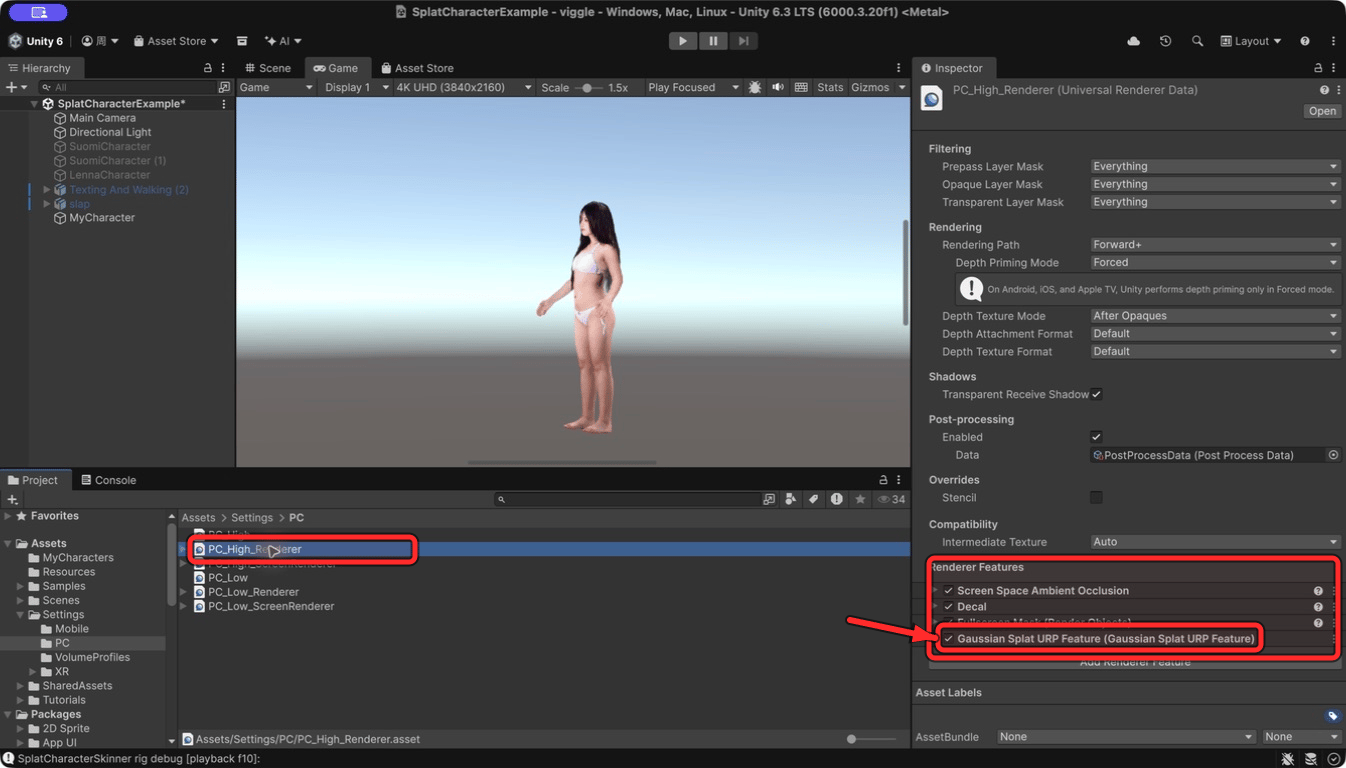The width and height of the screenshot is (1346, 768).
Task: Click the Step forward button
Action: point(743,41)
